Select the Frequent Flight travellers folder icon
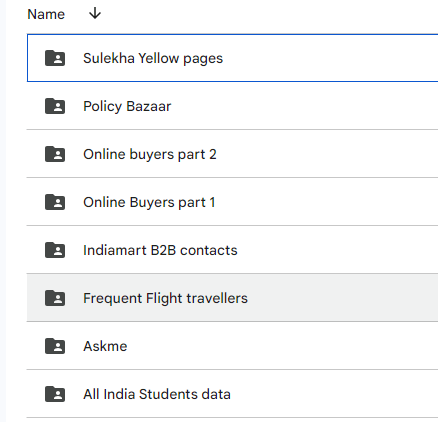This screenshot has width=438, height=422. point(55,298)
